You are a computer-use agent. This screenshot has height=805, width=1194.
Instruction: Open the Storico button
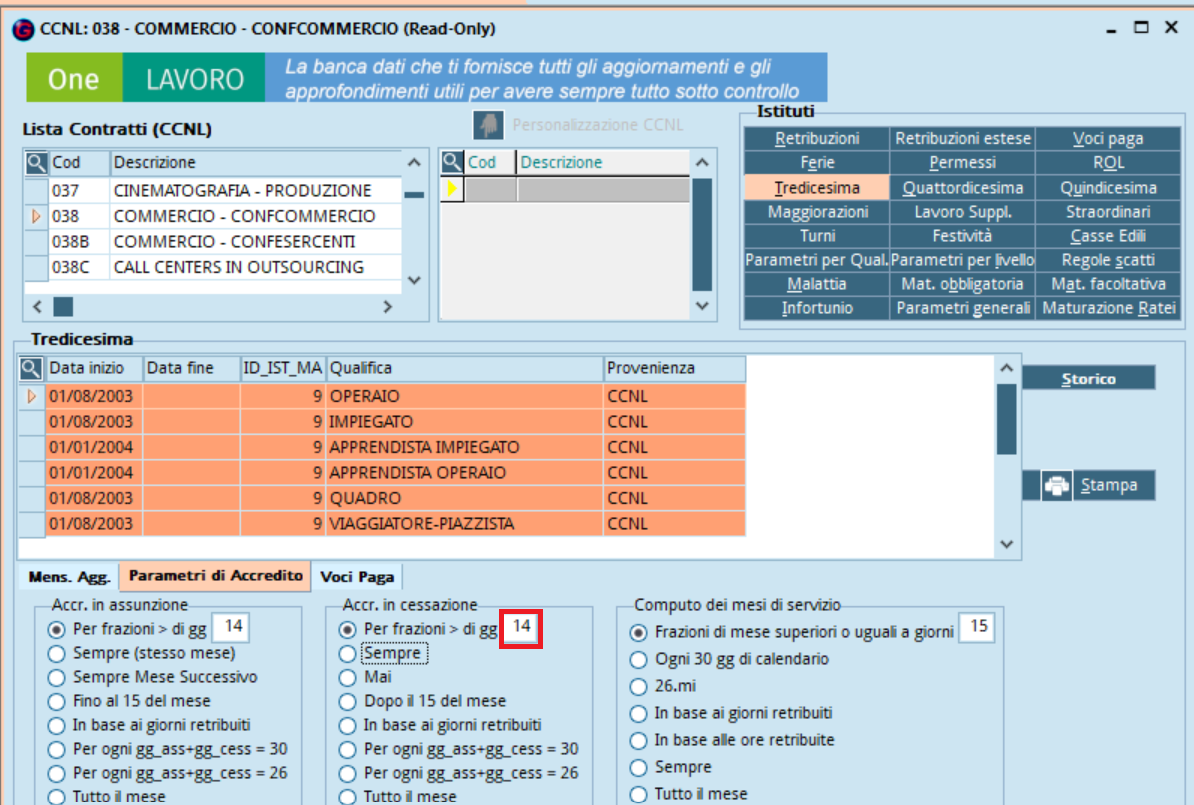[1088, 379]
